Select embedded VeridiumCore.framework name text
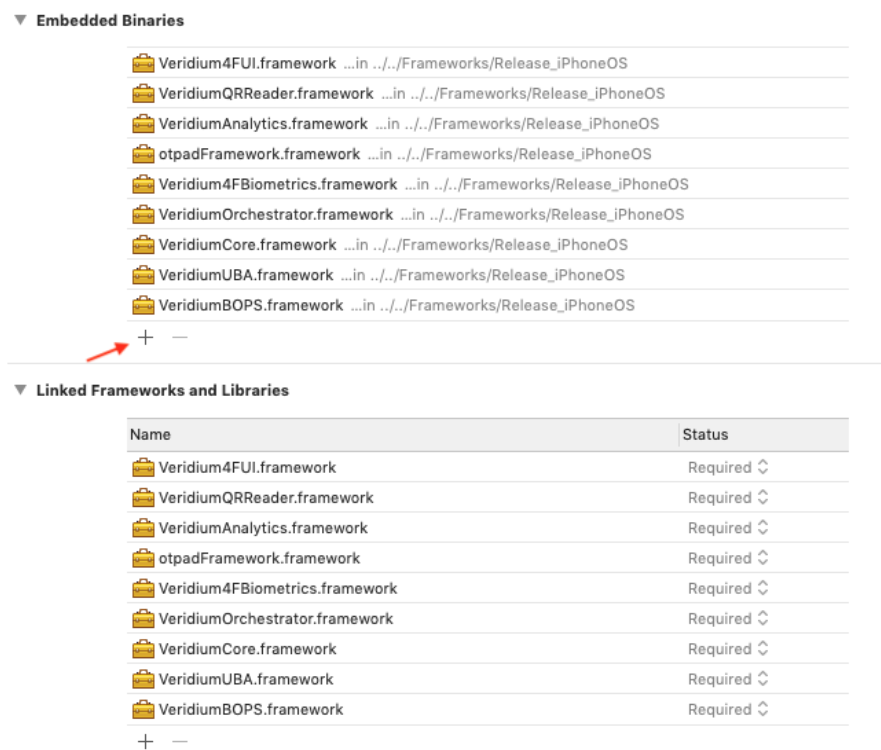 pos(247,245)
